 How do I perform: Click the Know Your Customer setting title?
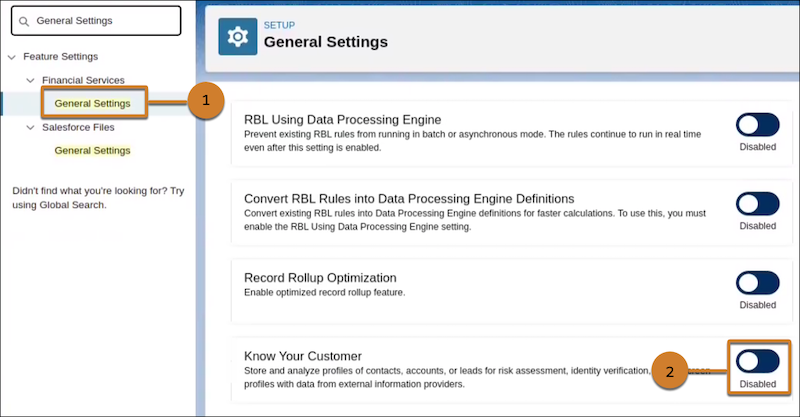click(x=303, y=356)
